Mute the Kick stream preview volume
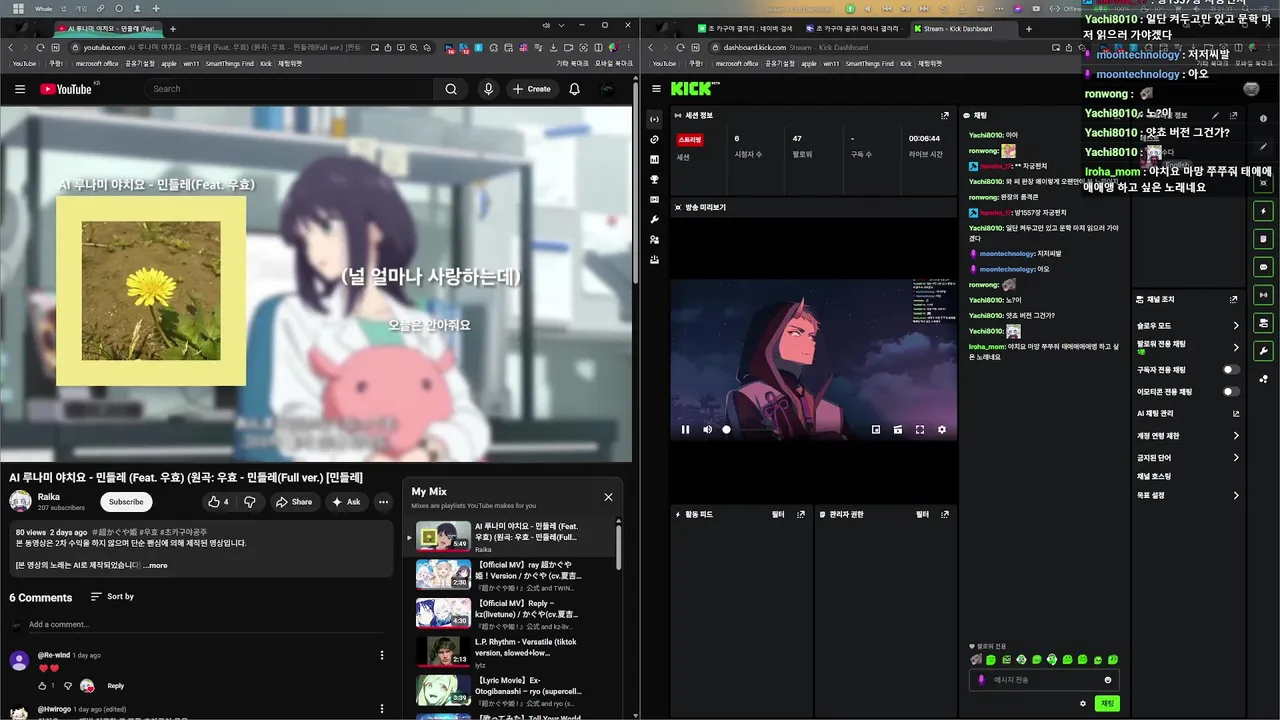 pos(707,430)
